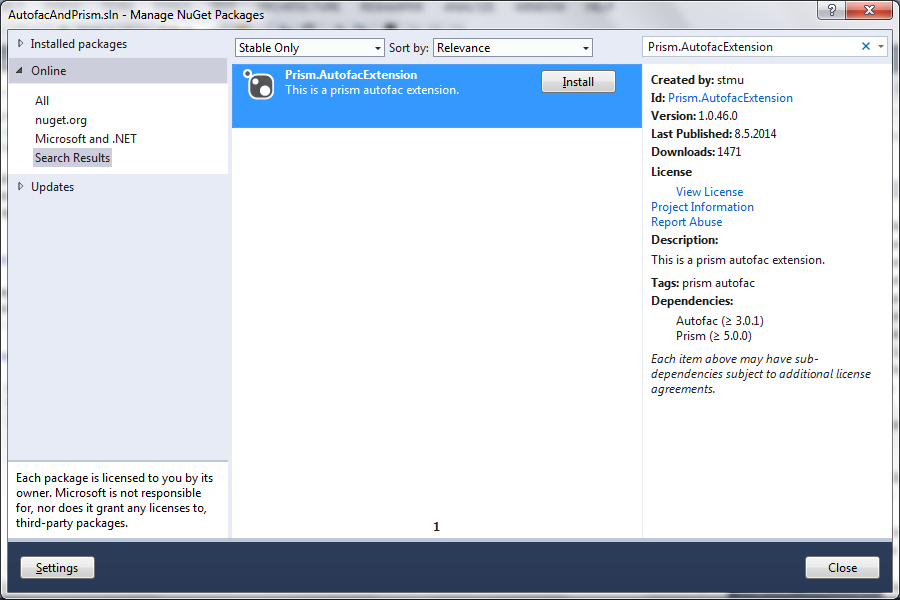
Task: Expand the Installed packages section
Action: [x=21, y=44]
